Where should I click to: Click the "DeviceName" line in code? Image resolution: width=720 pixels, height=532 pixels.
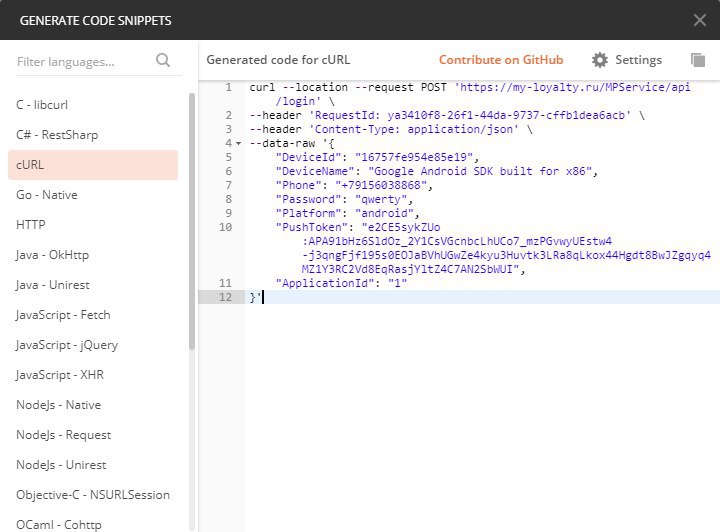point(436,171)
